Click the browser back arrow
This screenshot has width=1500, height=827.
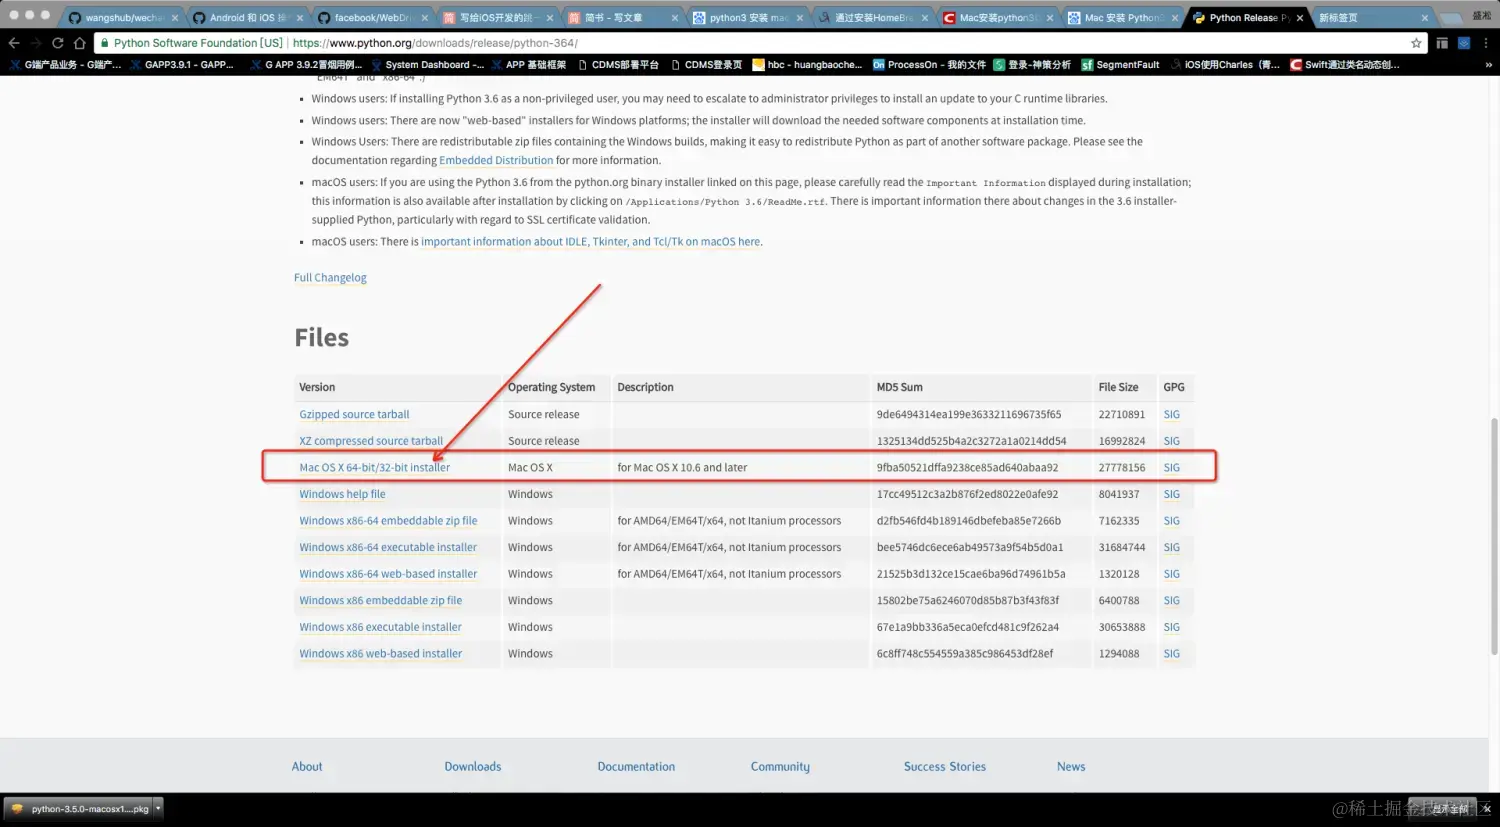pyautogui.click(x=14, y=43)
